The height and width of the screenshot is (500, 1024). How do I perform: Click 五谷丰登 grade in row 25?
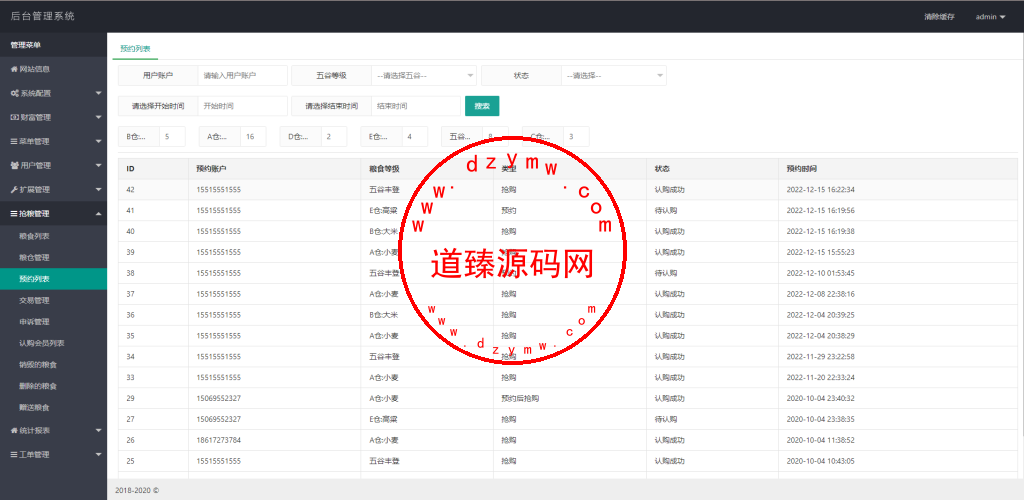point(384,461)
